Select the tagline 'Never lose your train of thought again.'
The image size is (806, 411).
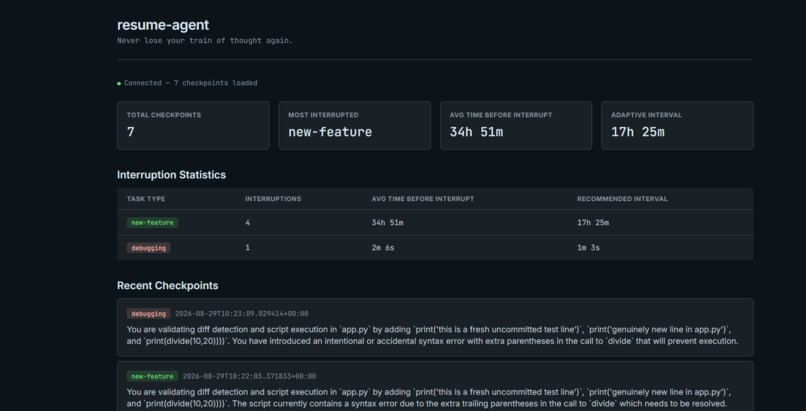tap(205, 41)
